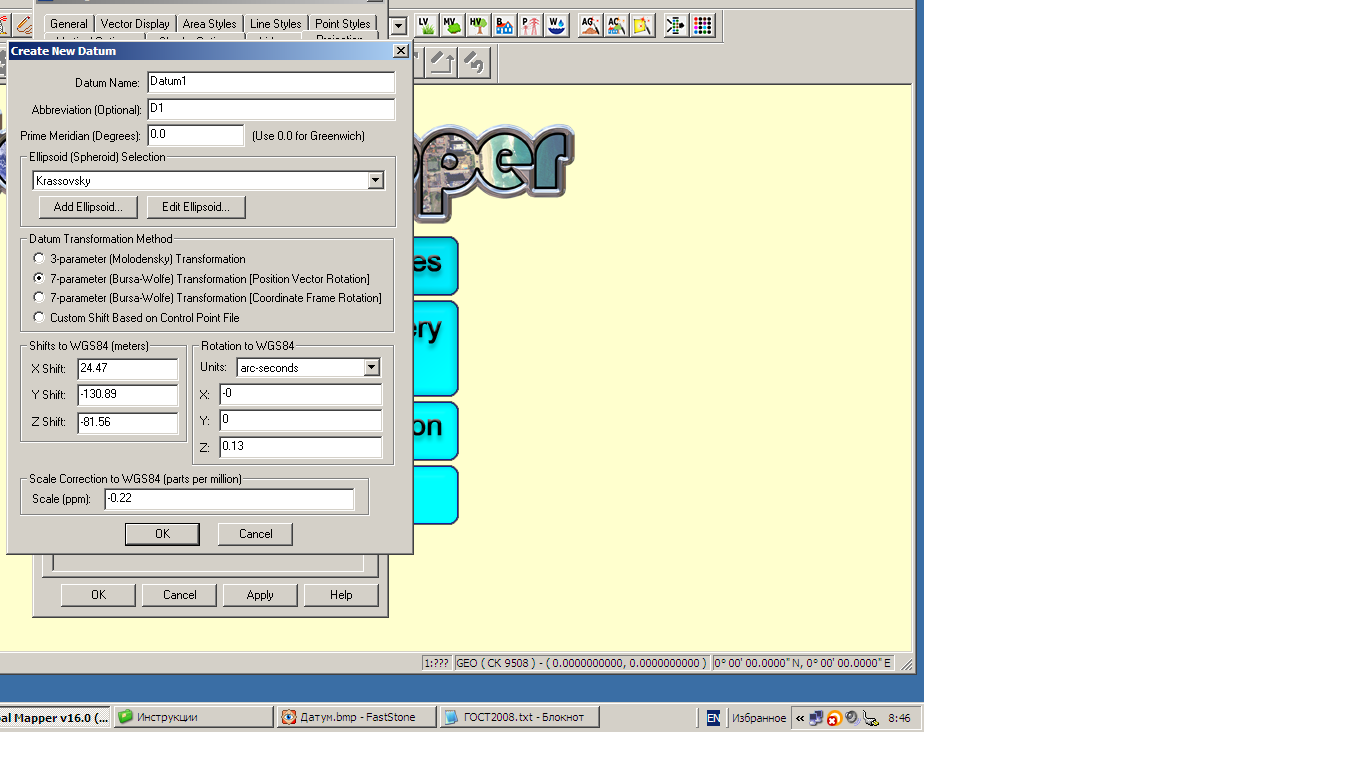Click the Add Ellipsoid... button

[88, 207]
